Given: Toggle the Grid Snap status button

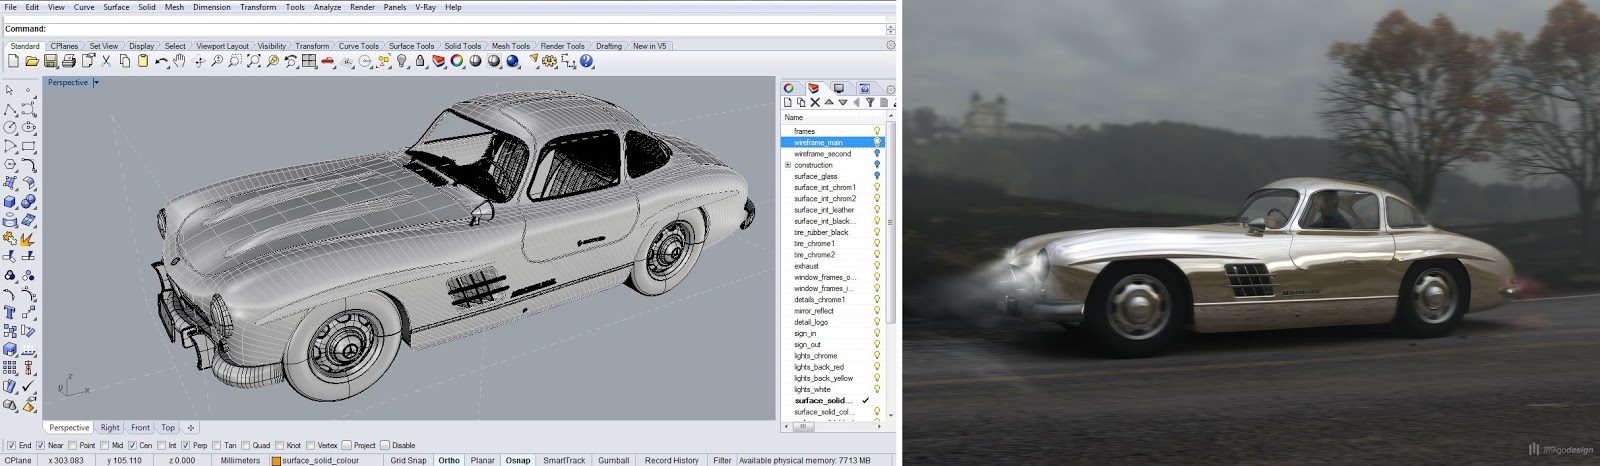Looking at the screenshot, I should click(x=408, y=460).
